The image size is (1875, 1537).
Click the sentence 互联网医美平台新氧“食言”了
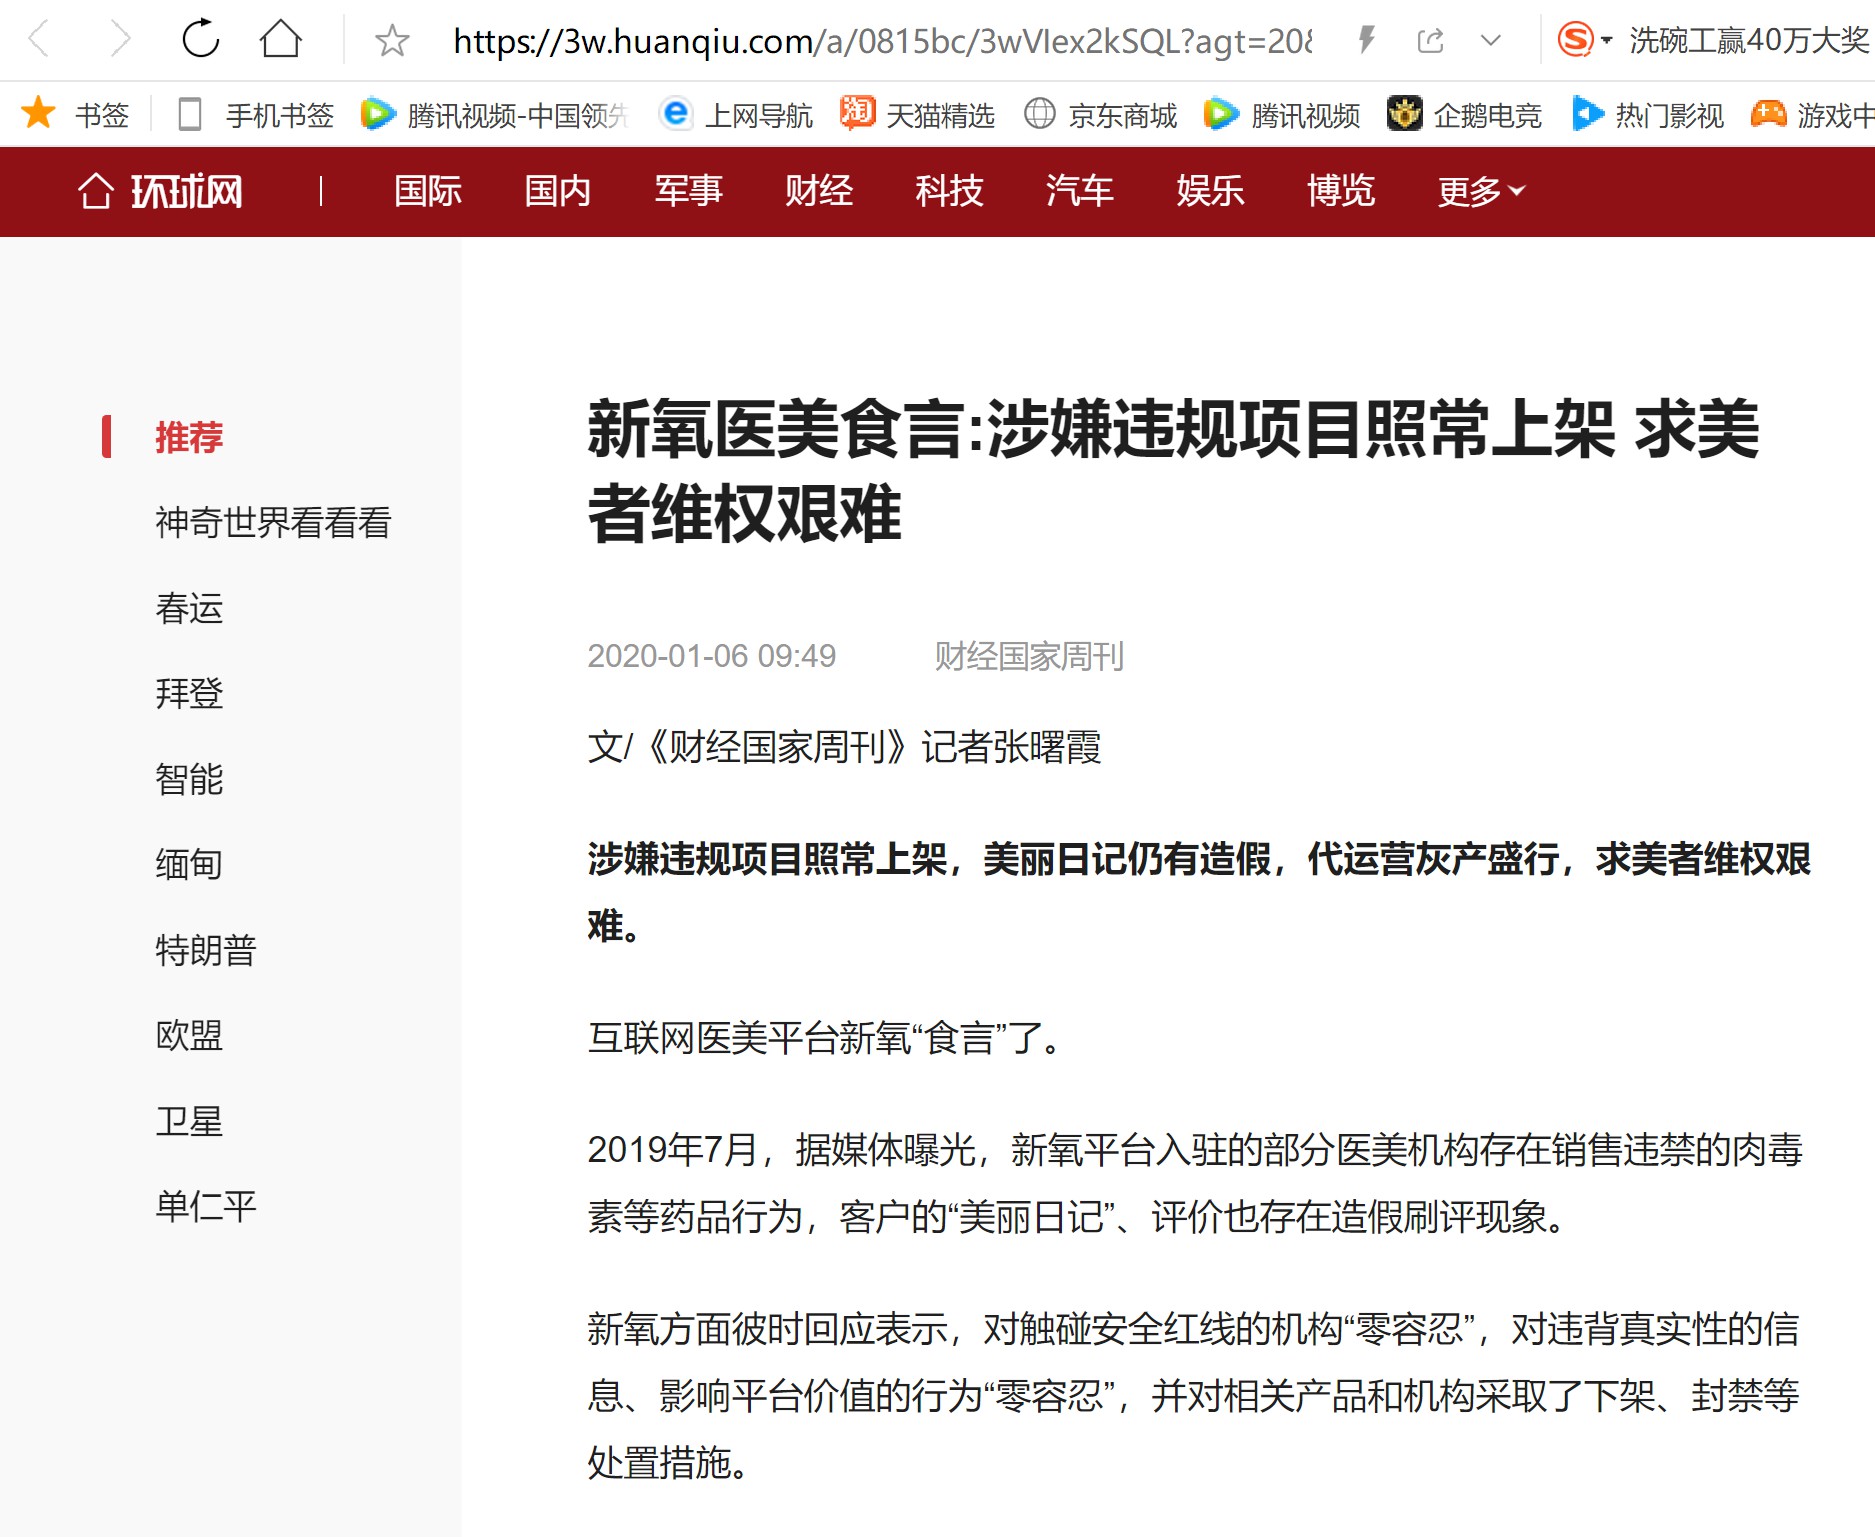(824, 1038)
